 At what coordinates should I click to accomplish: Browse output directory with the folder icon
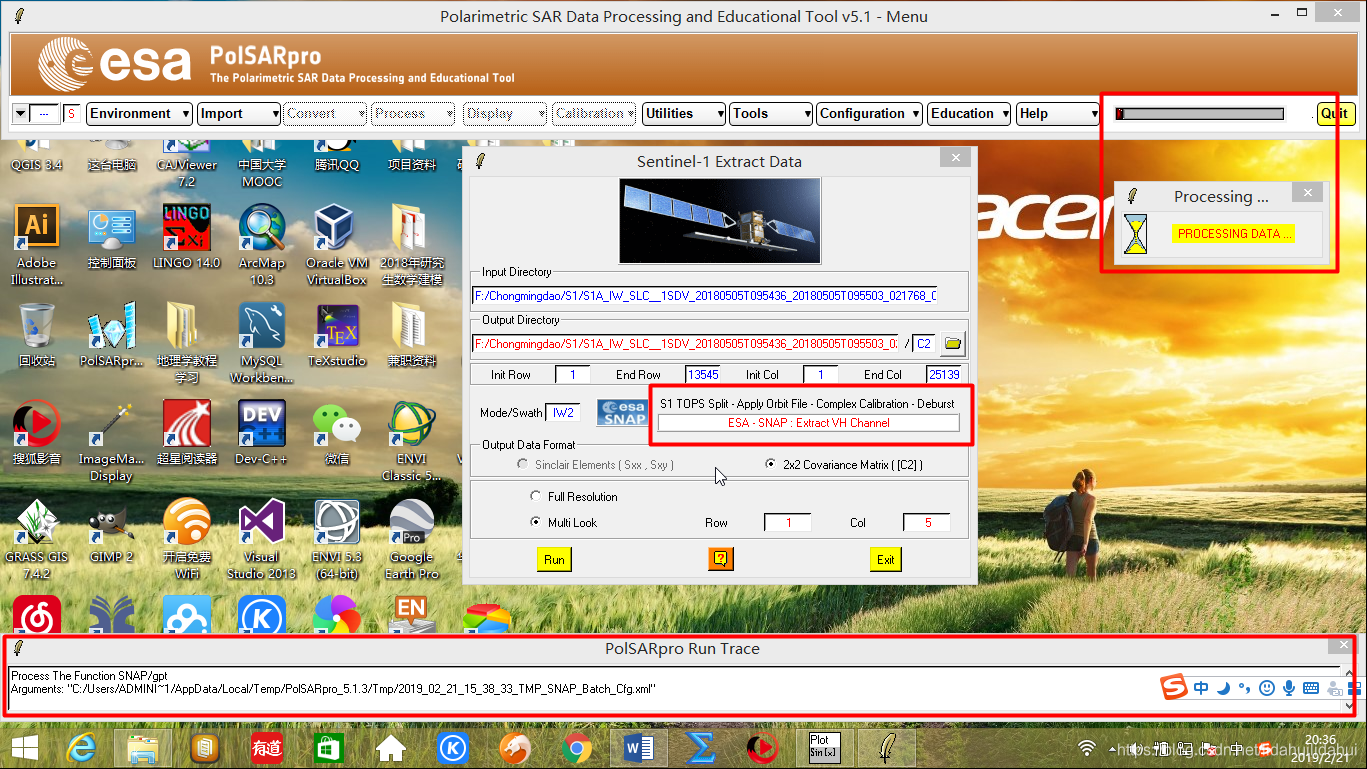(x=953, y=344)
